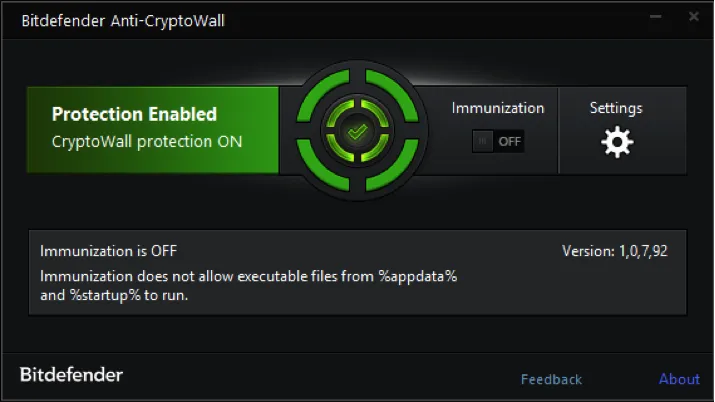Open Settings via the gear icon

(x=617, y=143)
